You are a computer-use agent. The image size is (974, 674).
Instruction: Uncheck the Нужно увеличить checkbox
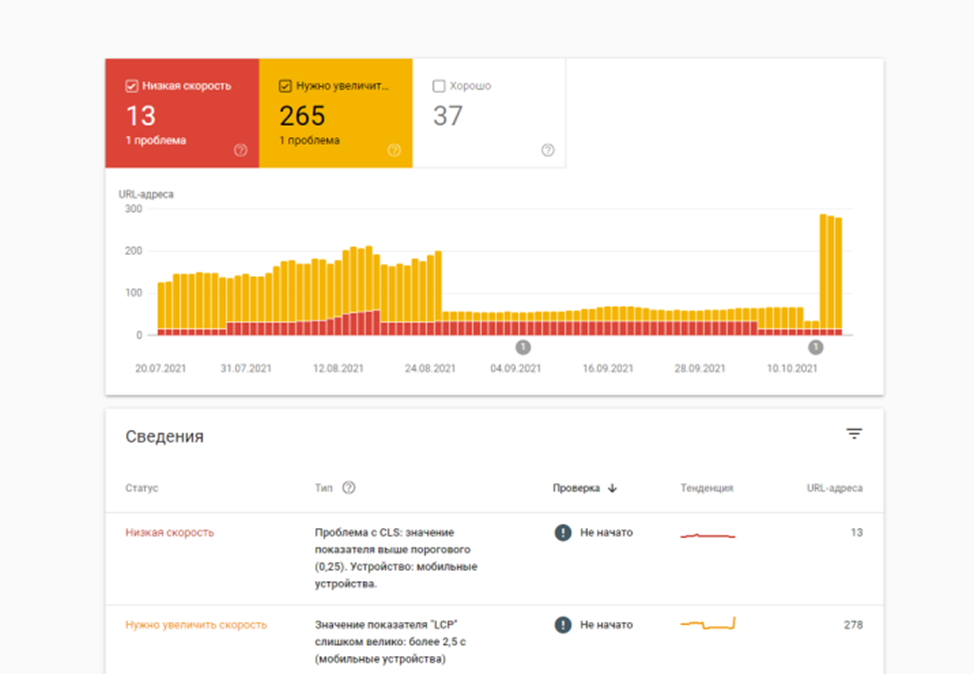pos(285,86)
